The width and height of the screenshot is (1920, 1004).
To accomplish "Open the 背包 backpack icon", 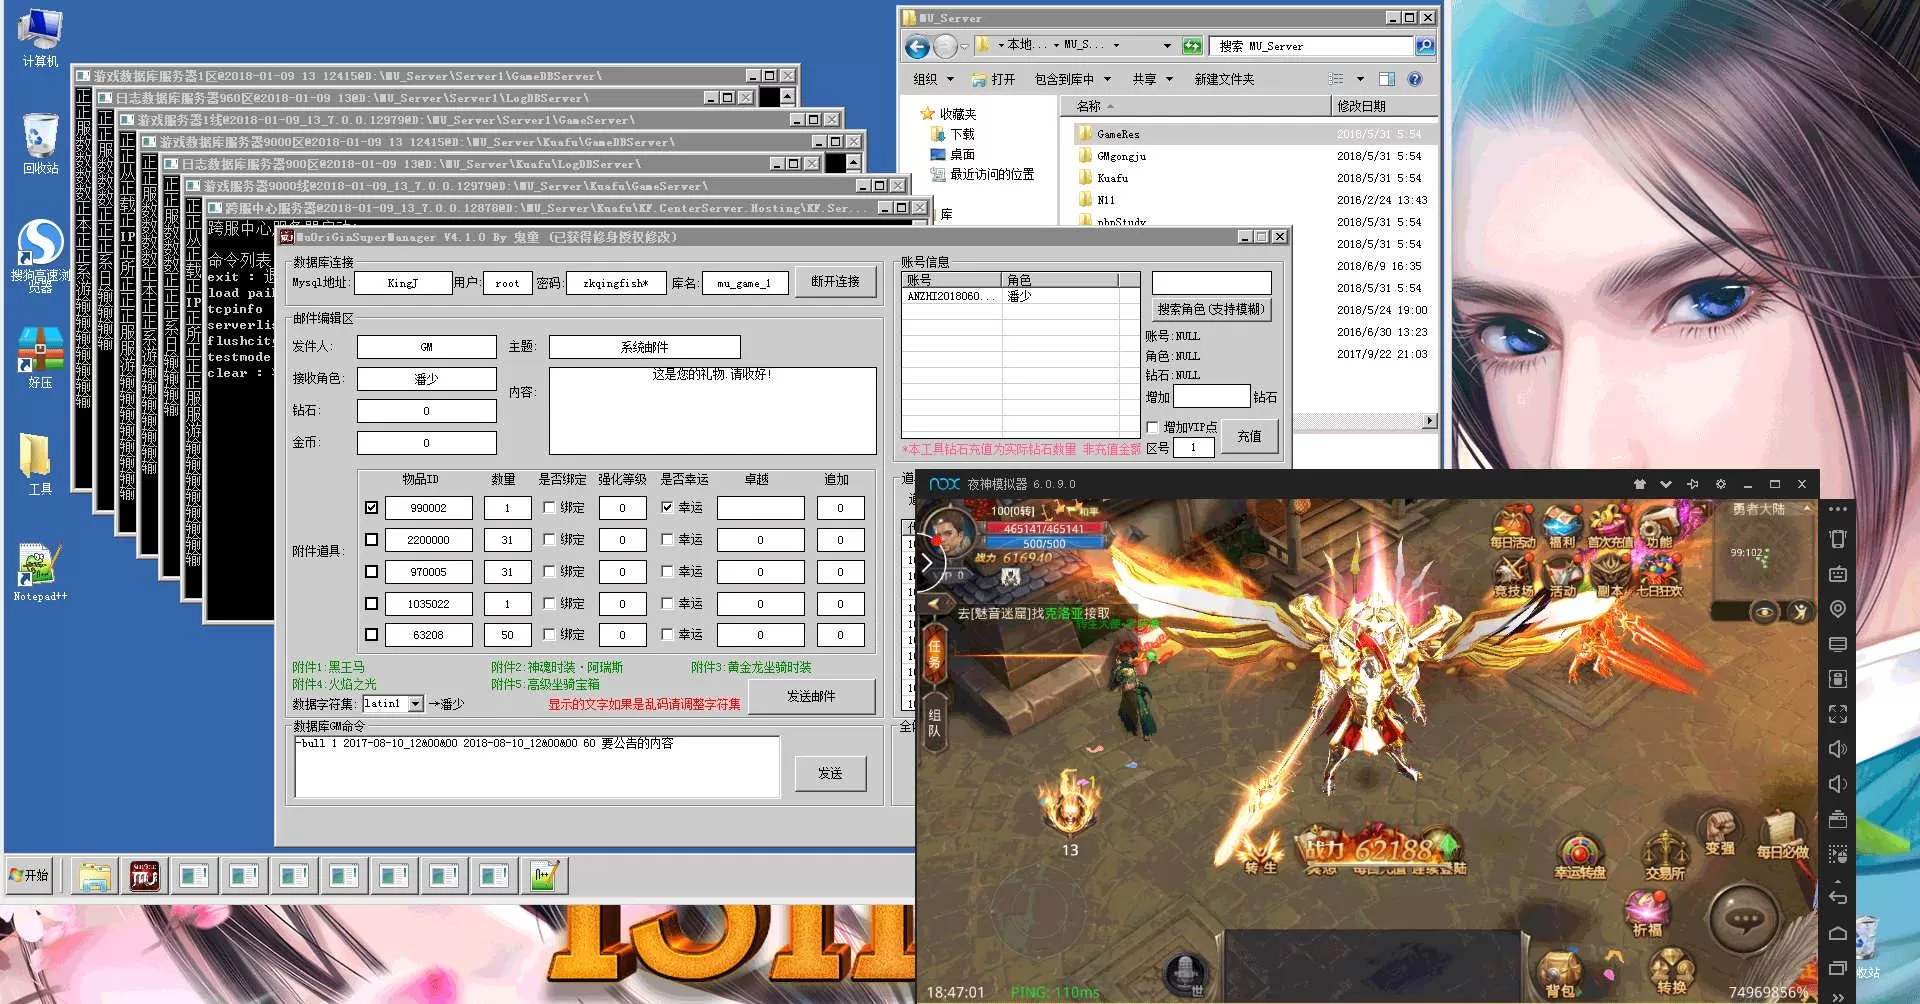I will click(1560, 975).
